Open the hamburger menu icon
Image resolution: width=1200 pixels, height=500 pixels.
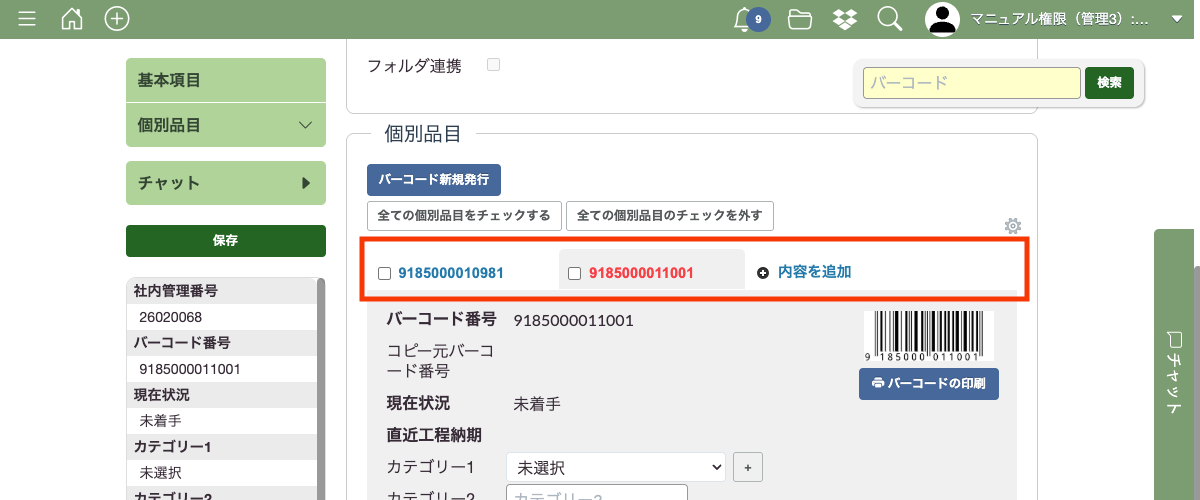pos(27,19)
